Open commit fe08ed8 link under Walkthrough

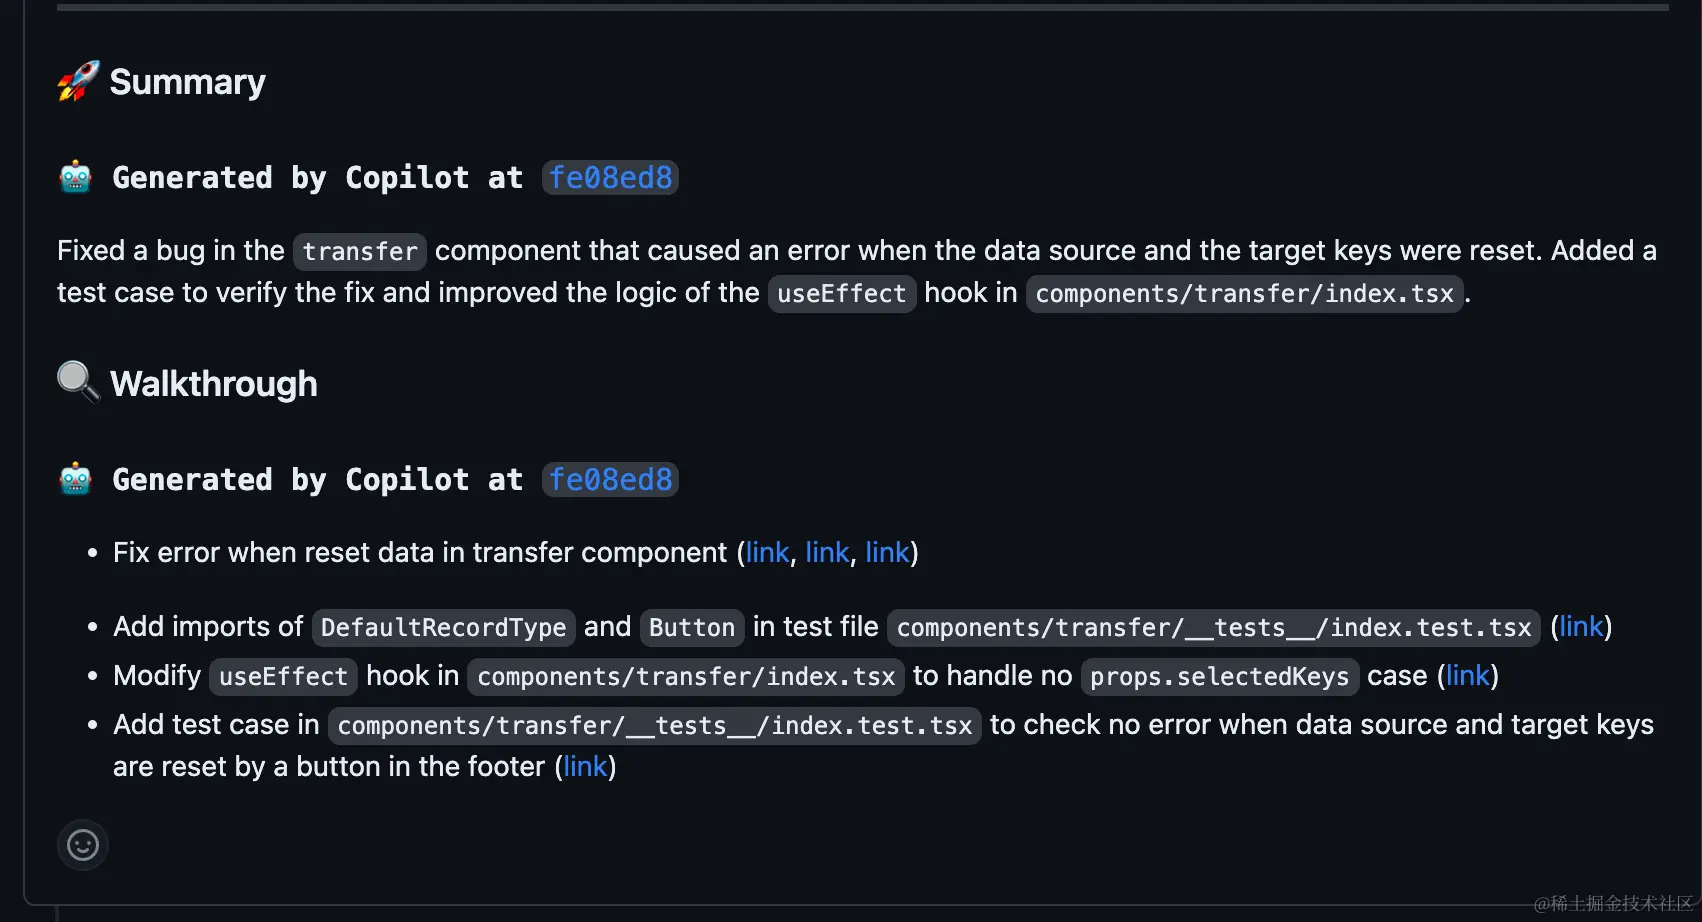coord(610,480)
